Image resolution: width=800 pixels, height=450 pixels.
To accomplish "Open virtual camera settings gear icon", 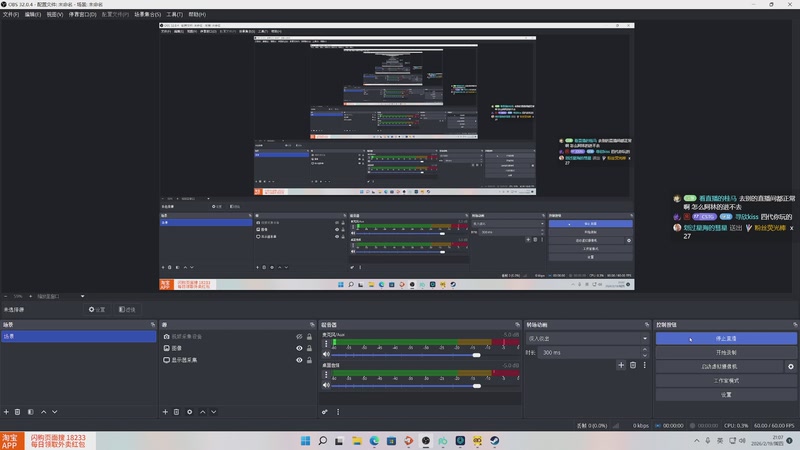I will 791,366.
